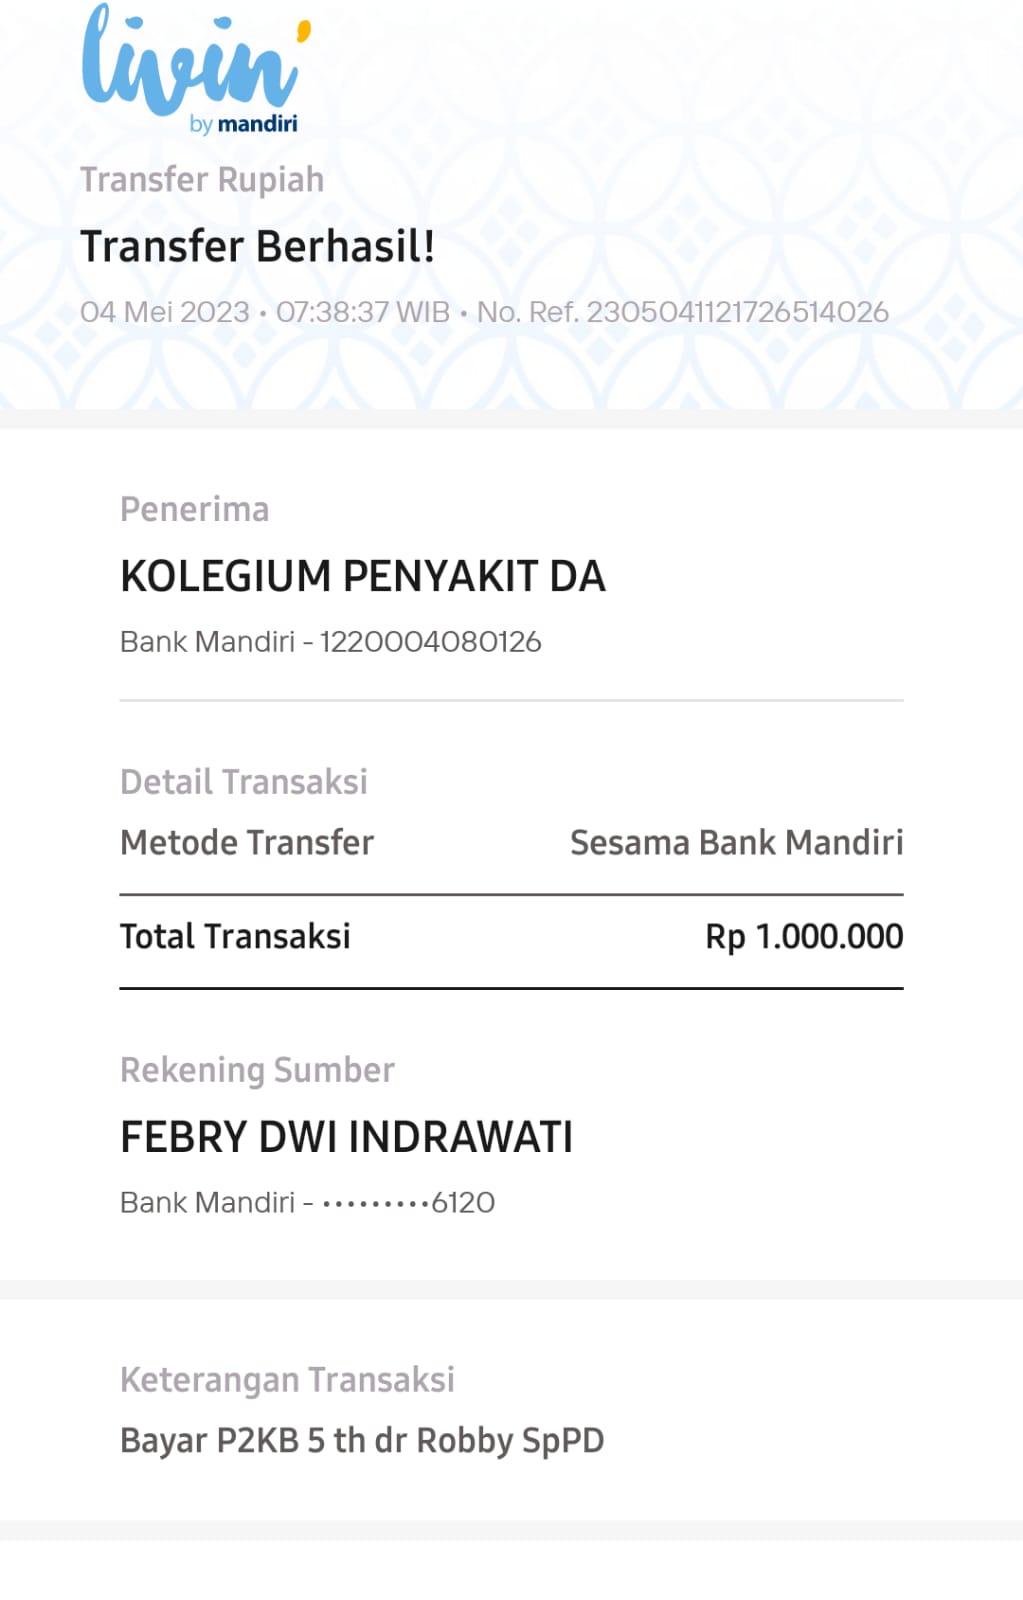
Task: Click the amount 'Rp 1.000.000'
Action: [x=804, y=937]
